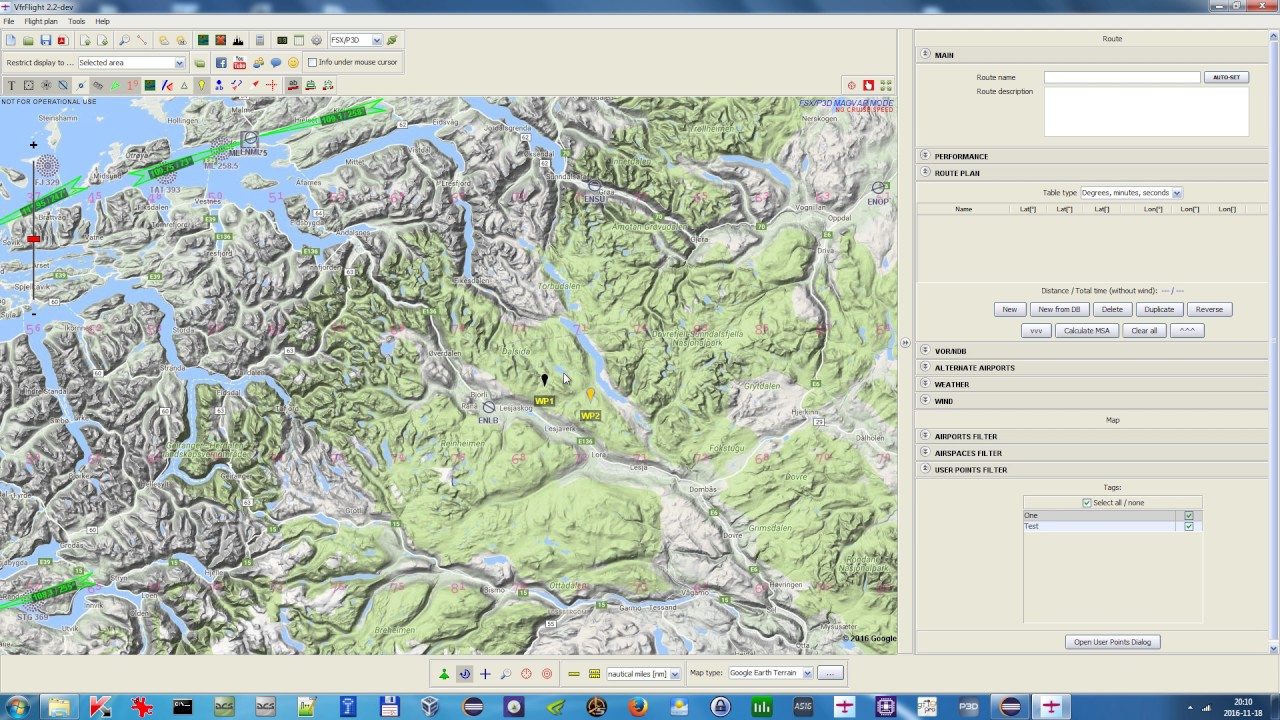Click the magnifier zoom icon in the bottom toolbar
The width and height of the screenshot is (1280, 720).
[506, 674]
